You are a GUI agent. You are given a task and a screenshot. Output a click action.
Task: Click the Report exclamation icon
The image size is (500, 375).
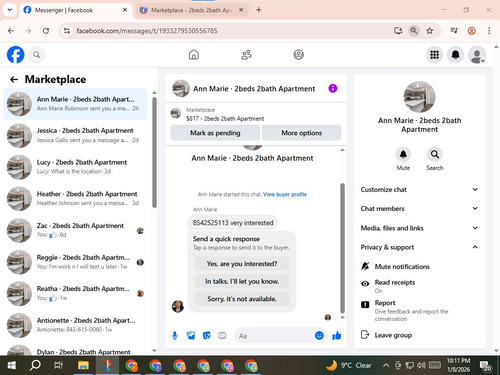(365, 304)
